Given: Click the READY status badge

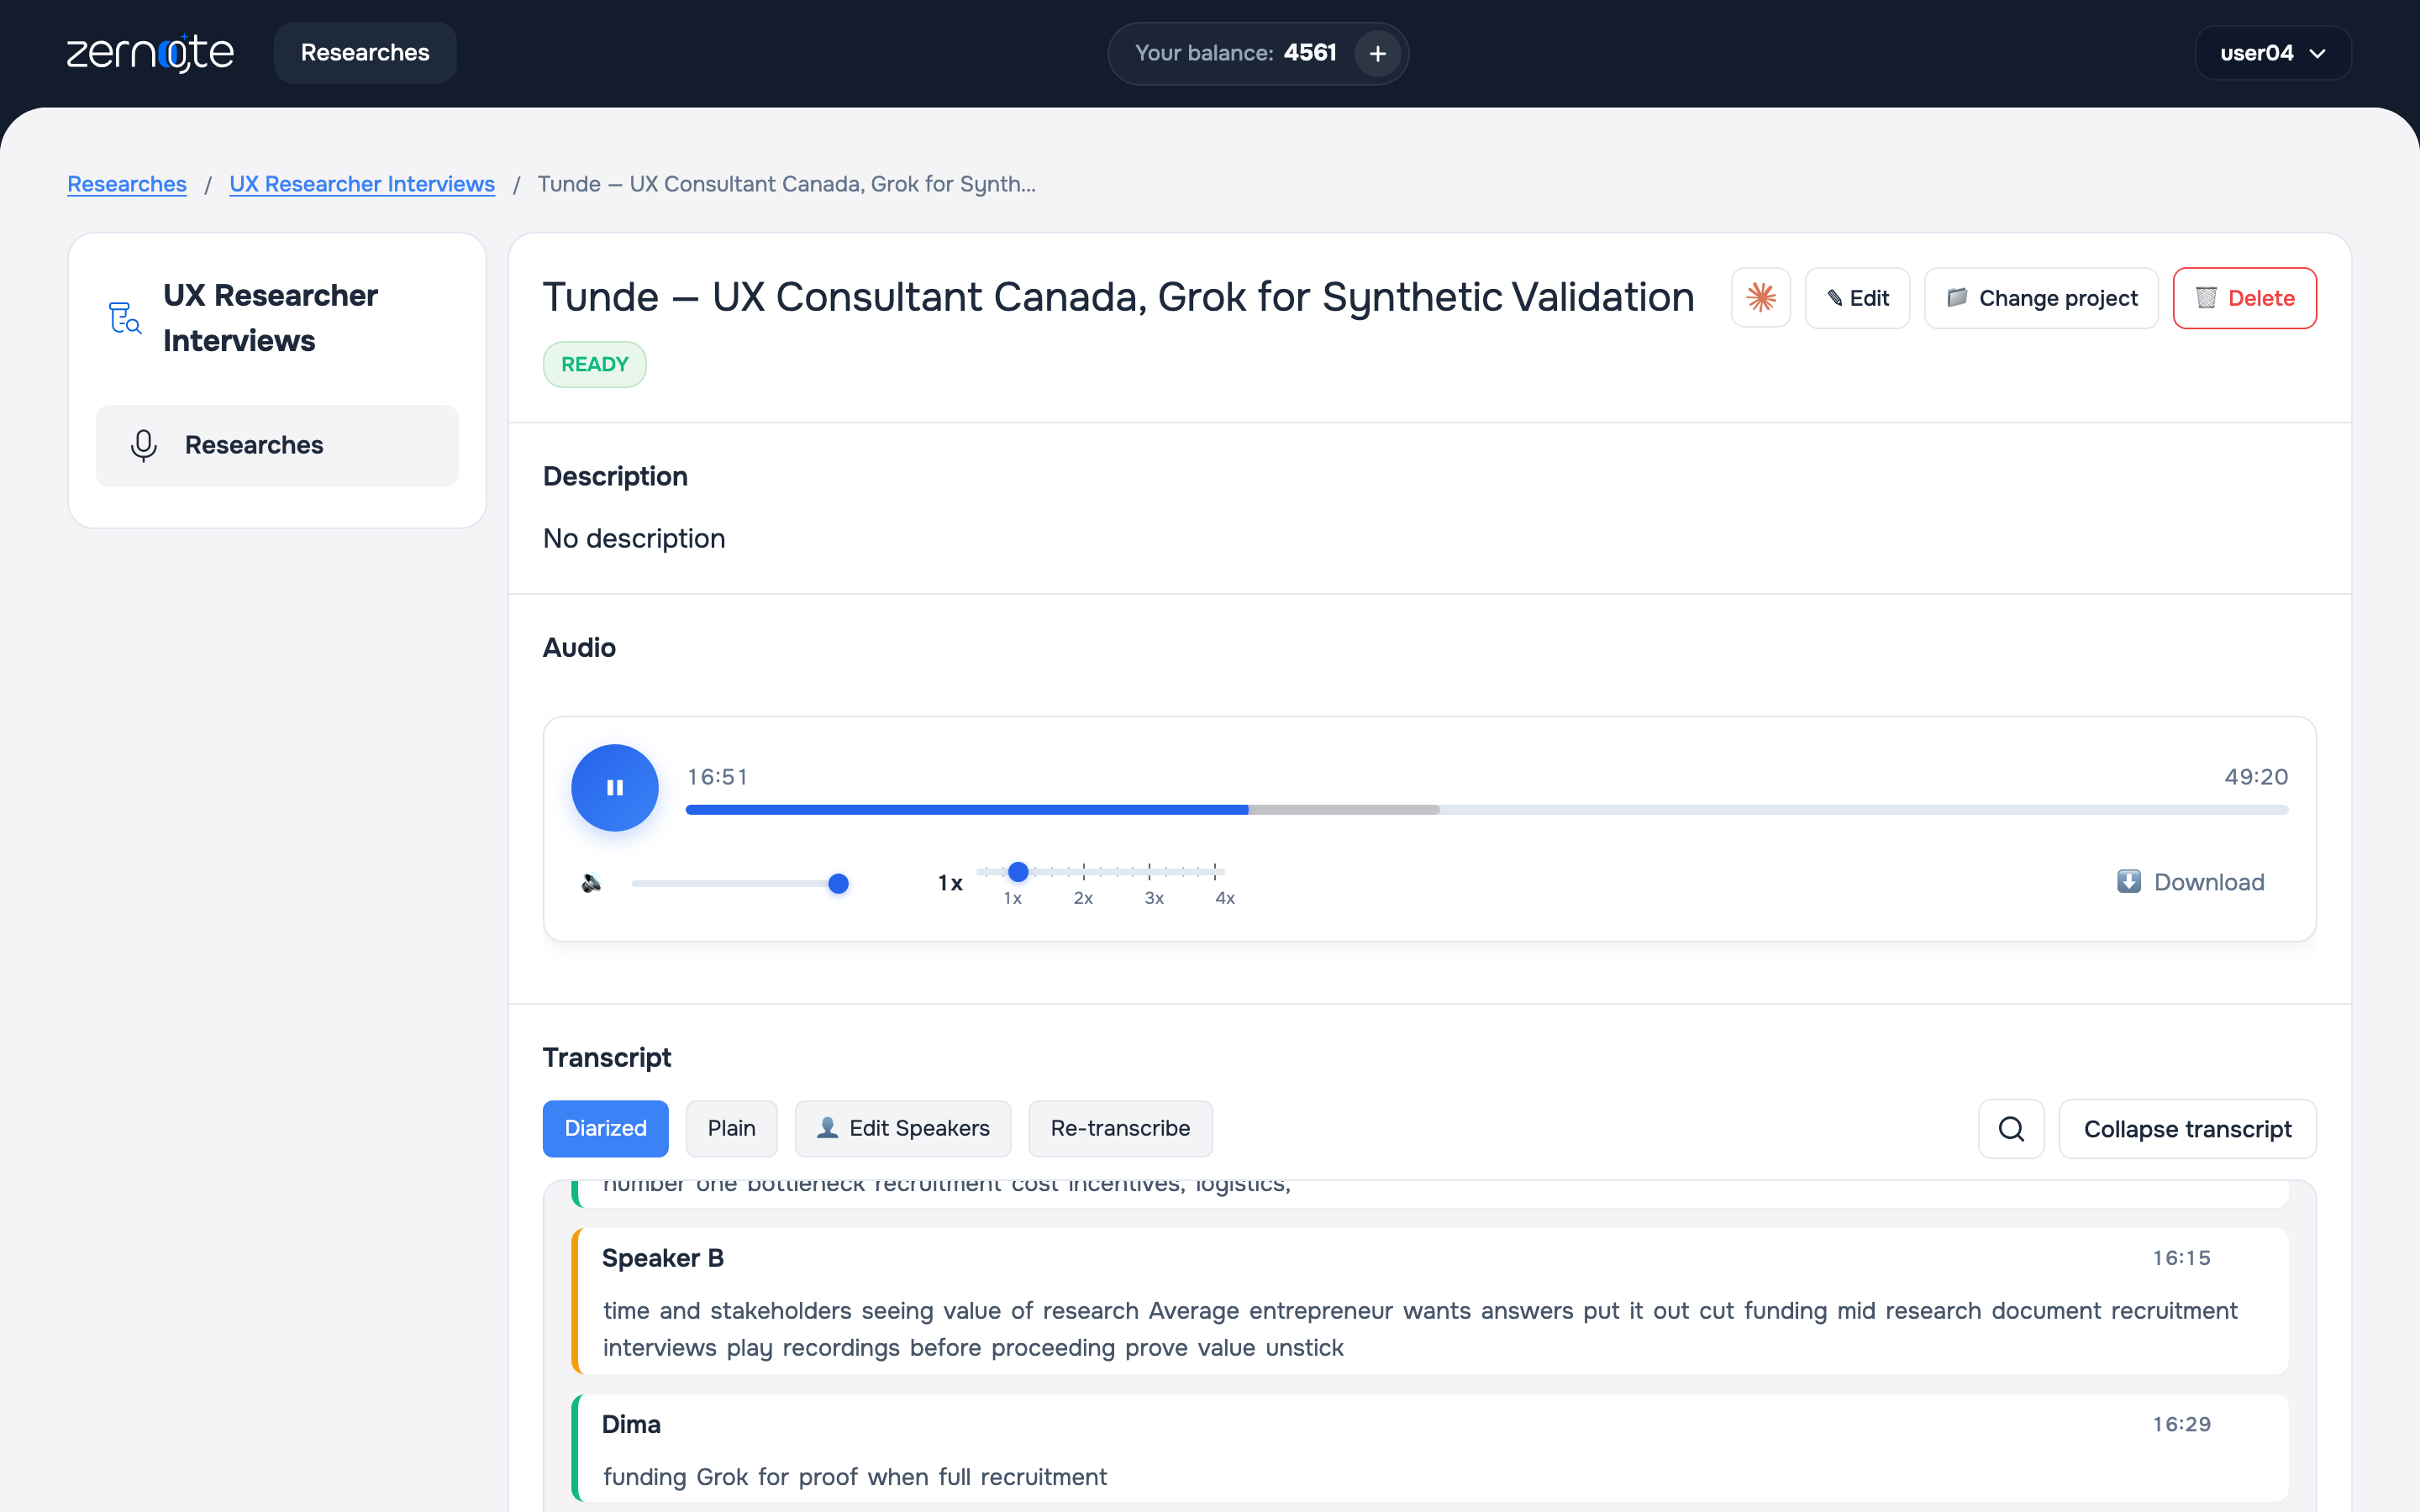Looking at the screenshot, I should tap(595, 364).
